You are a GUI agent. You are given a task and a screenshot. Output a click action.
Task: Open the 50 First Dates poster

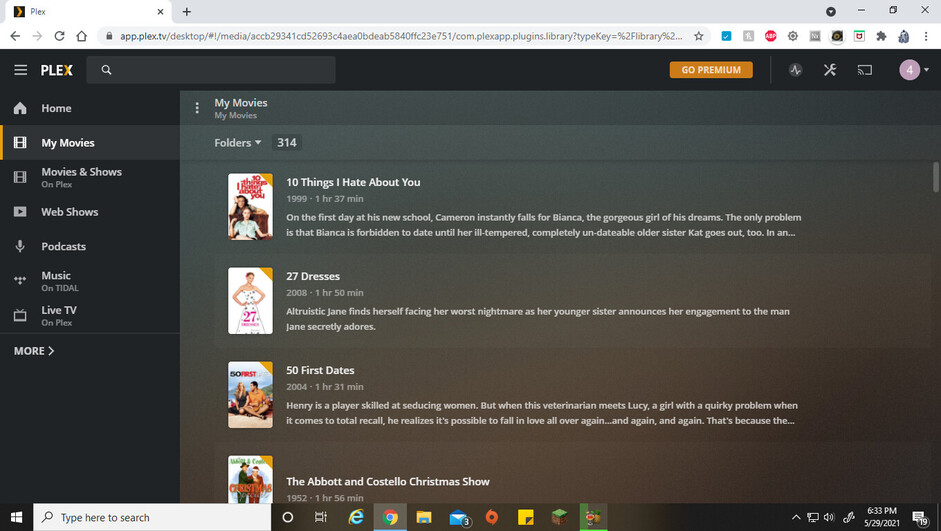pyautogui.click(x=250, y=395)
